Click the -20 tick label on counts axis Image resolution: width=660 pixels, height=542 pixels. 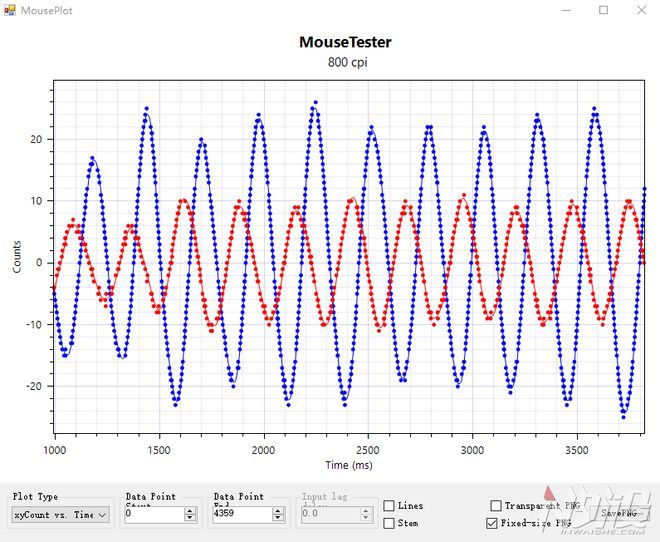coord(35,386)
